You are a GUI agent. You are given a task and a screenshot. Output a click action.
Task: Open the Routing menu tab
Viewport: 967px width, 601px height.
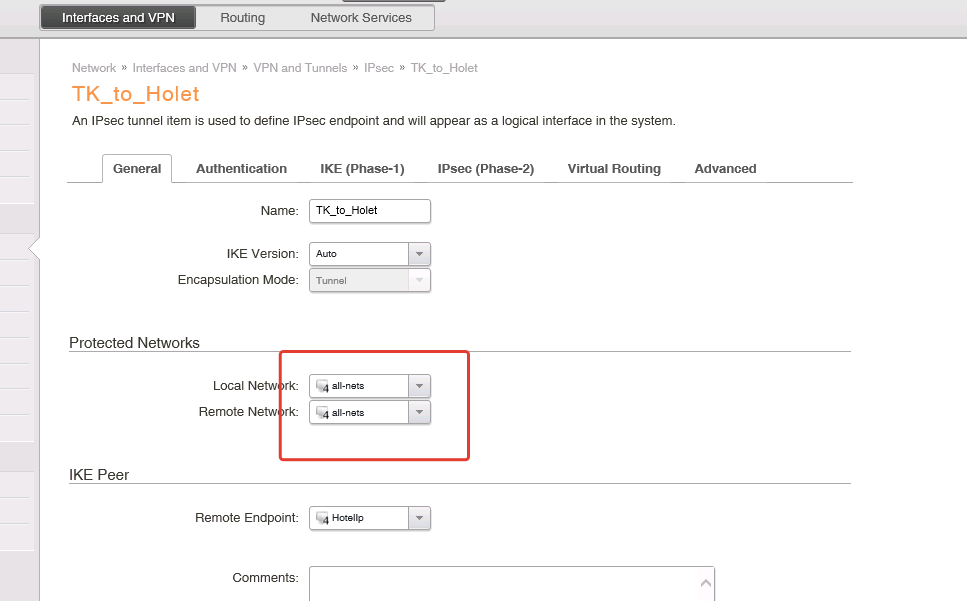[x=242, y=18]
